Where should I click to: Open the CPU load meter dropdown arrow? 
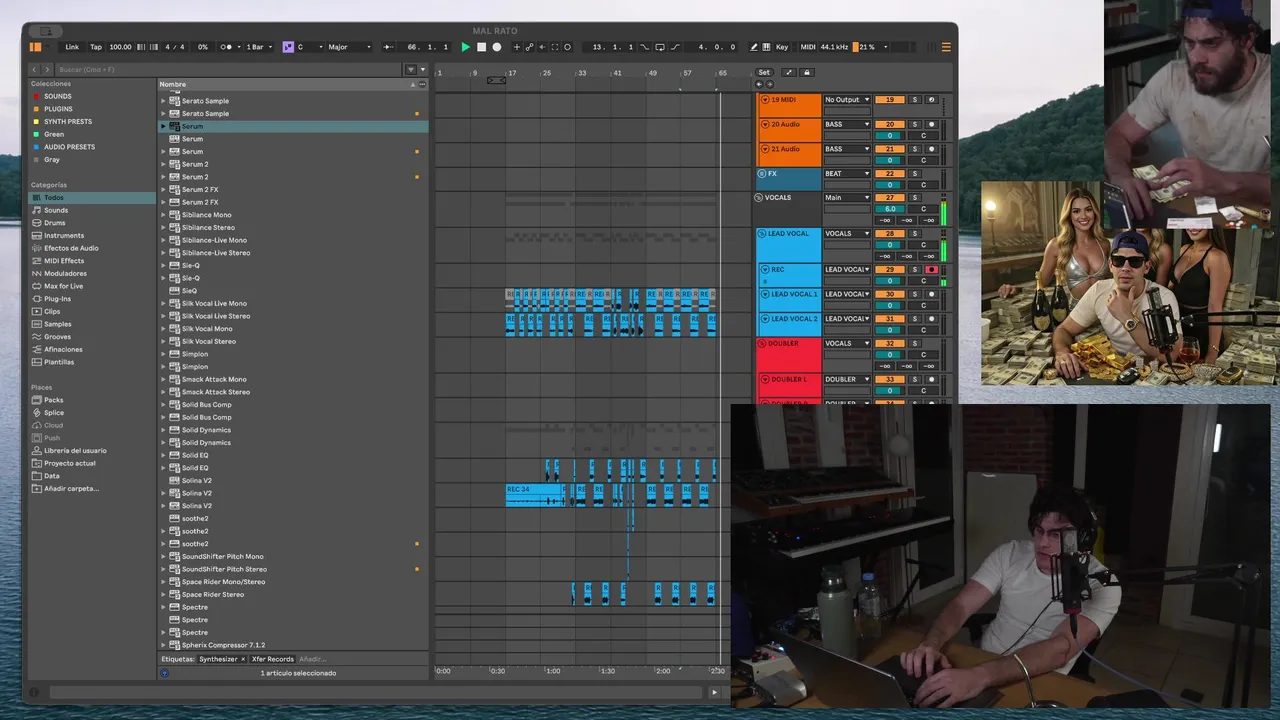click(886, 47)
